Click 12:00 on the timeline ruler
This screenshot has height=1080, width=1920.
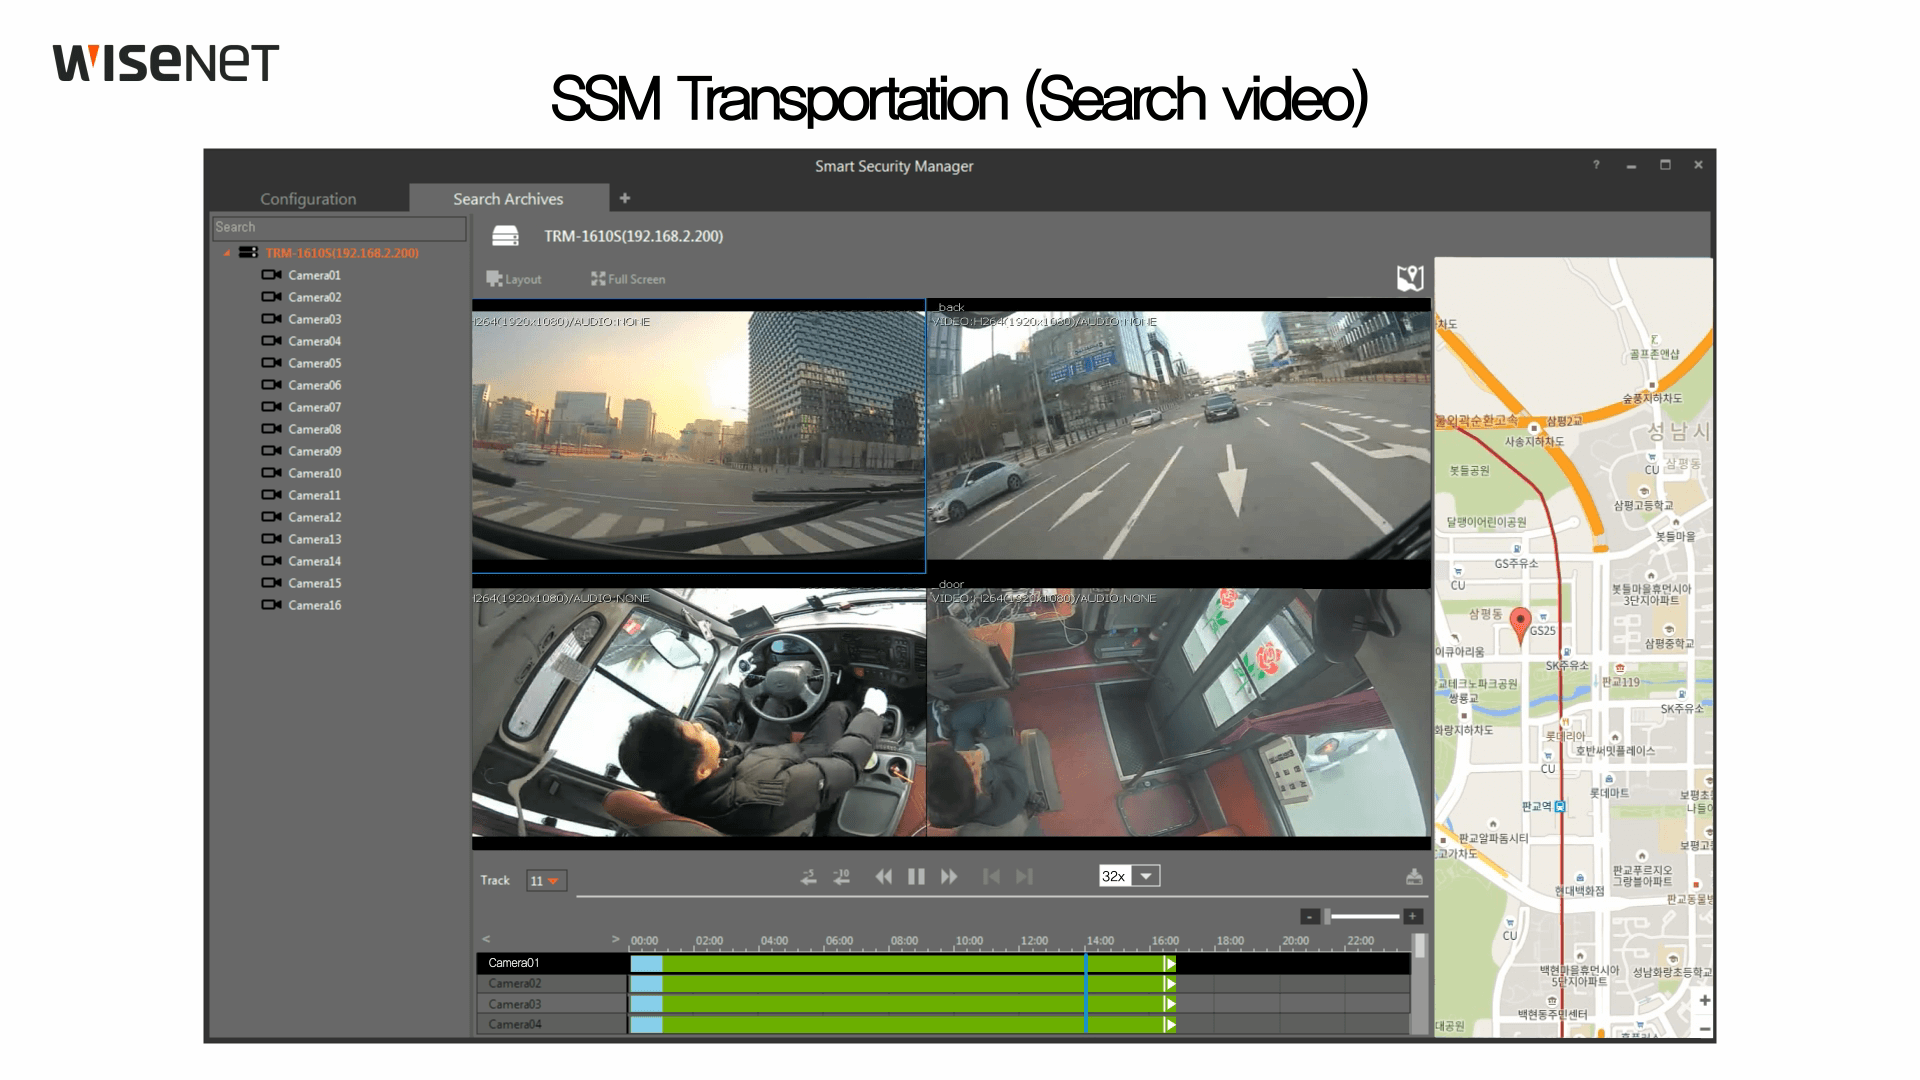tap(1034, 941)
